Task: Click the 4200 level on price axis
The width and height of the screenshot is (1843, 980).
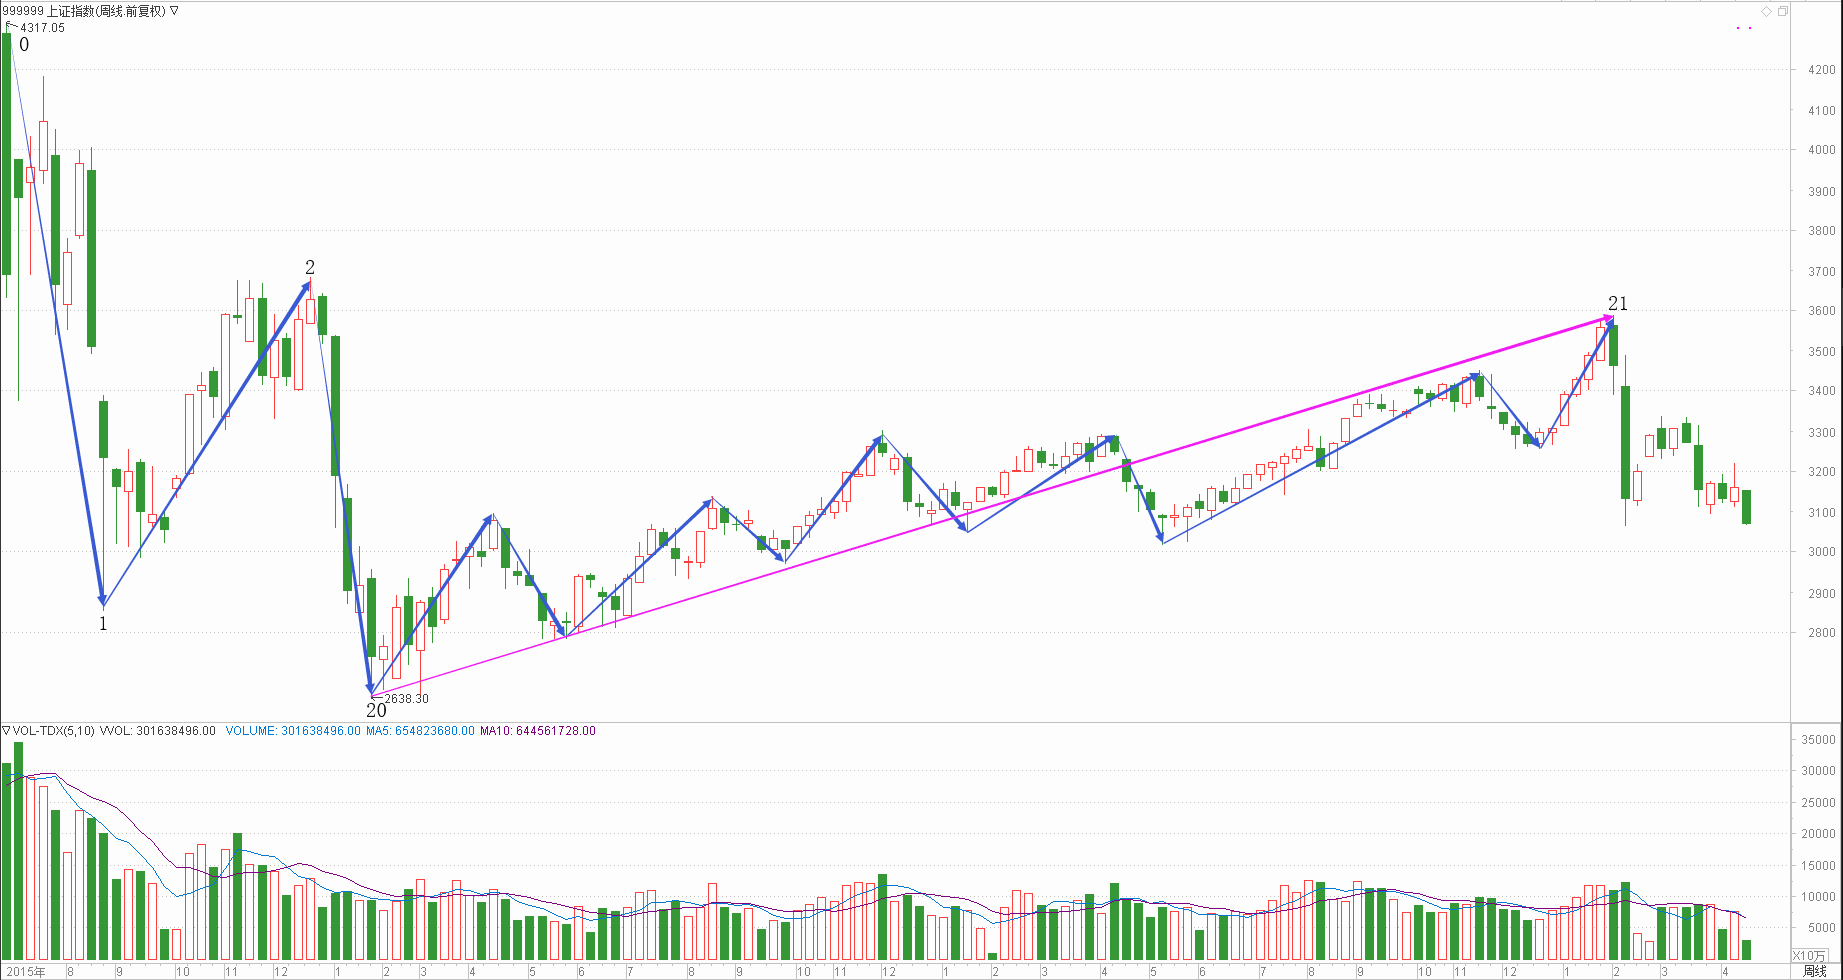Action: (1821, 70)
